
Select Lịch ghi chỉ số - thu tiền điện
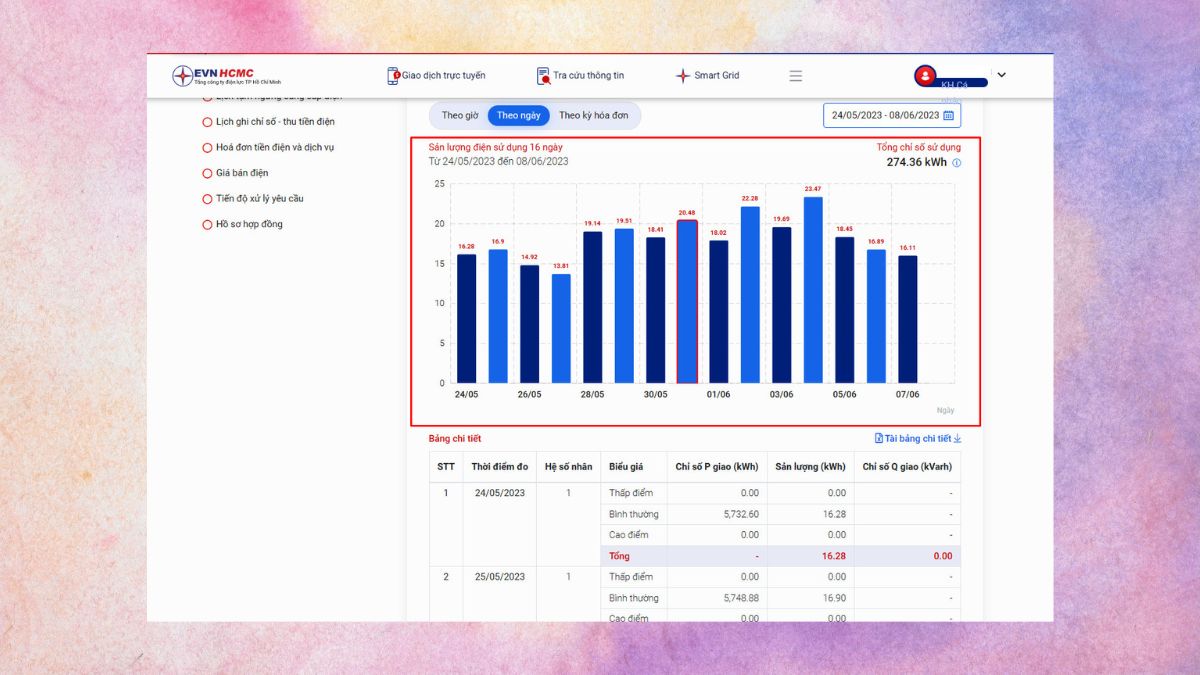275,122
